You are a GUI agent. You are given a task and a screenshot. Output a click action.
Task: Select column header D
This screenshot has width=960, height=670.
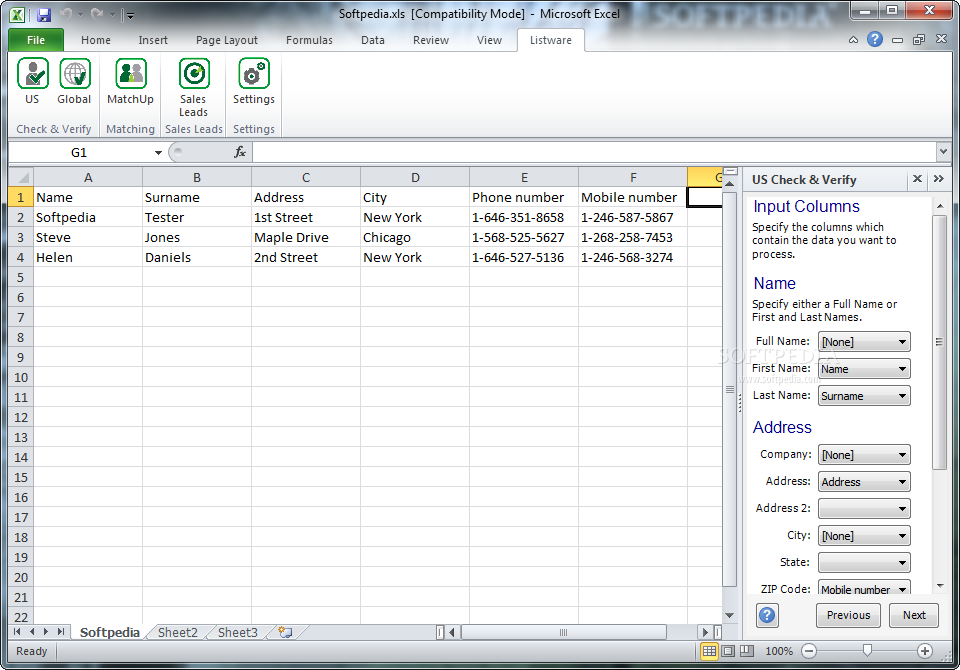click(x=415, y=178)
